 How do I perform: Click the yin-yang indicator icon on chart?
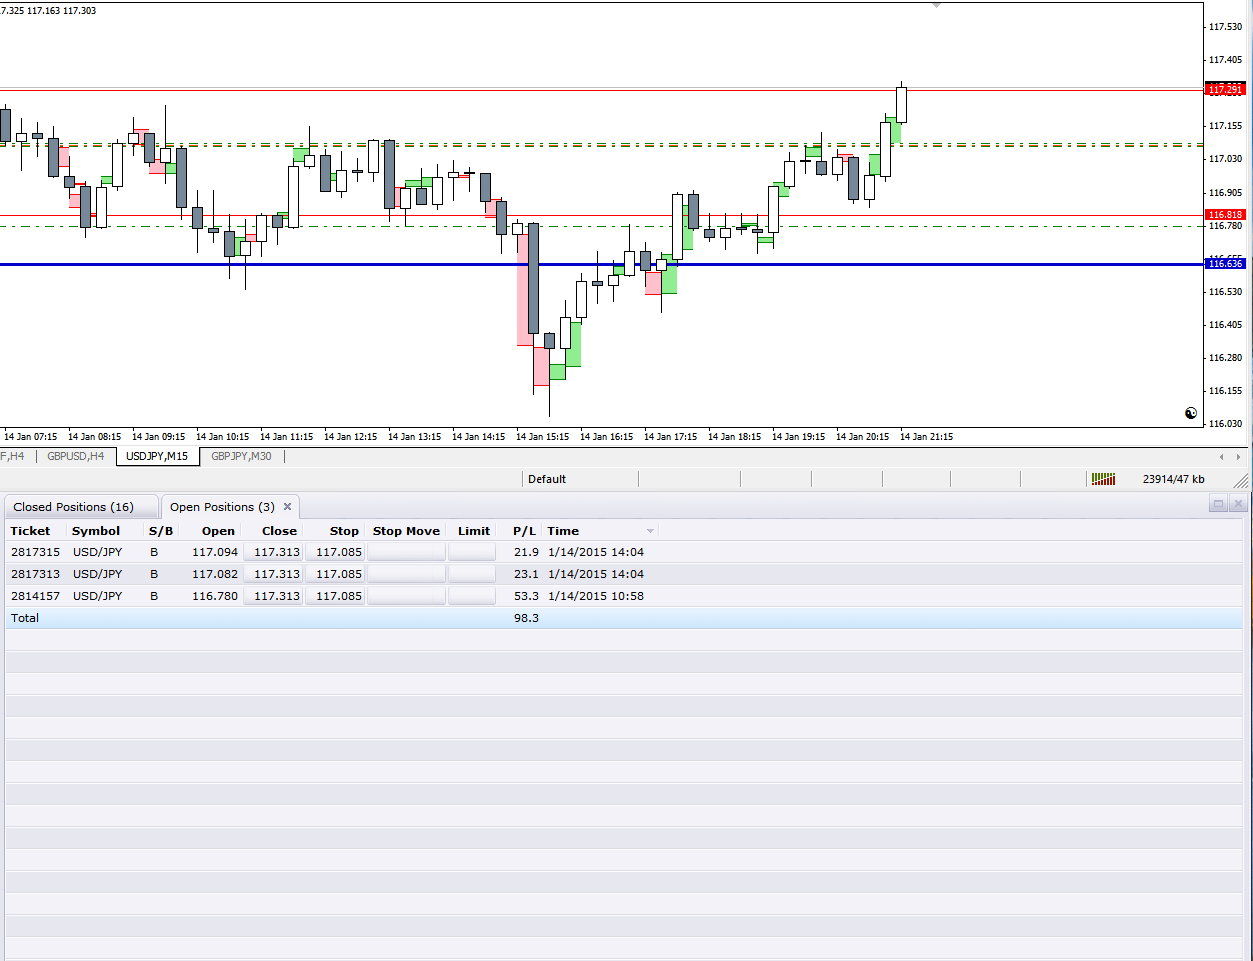[1191, 413]
